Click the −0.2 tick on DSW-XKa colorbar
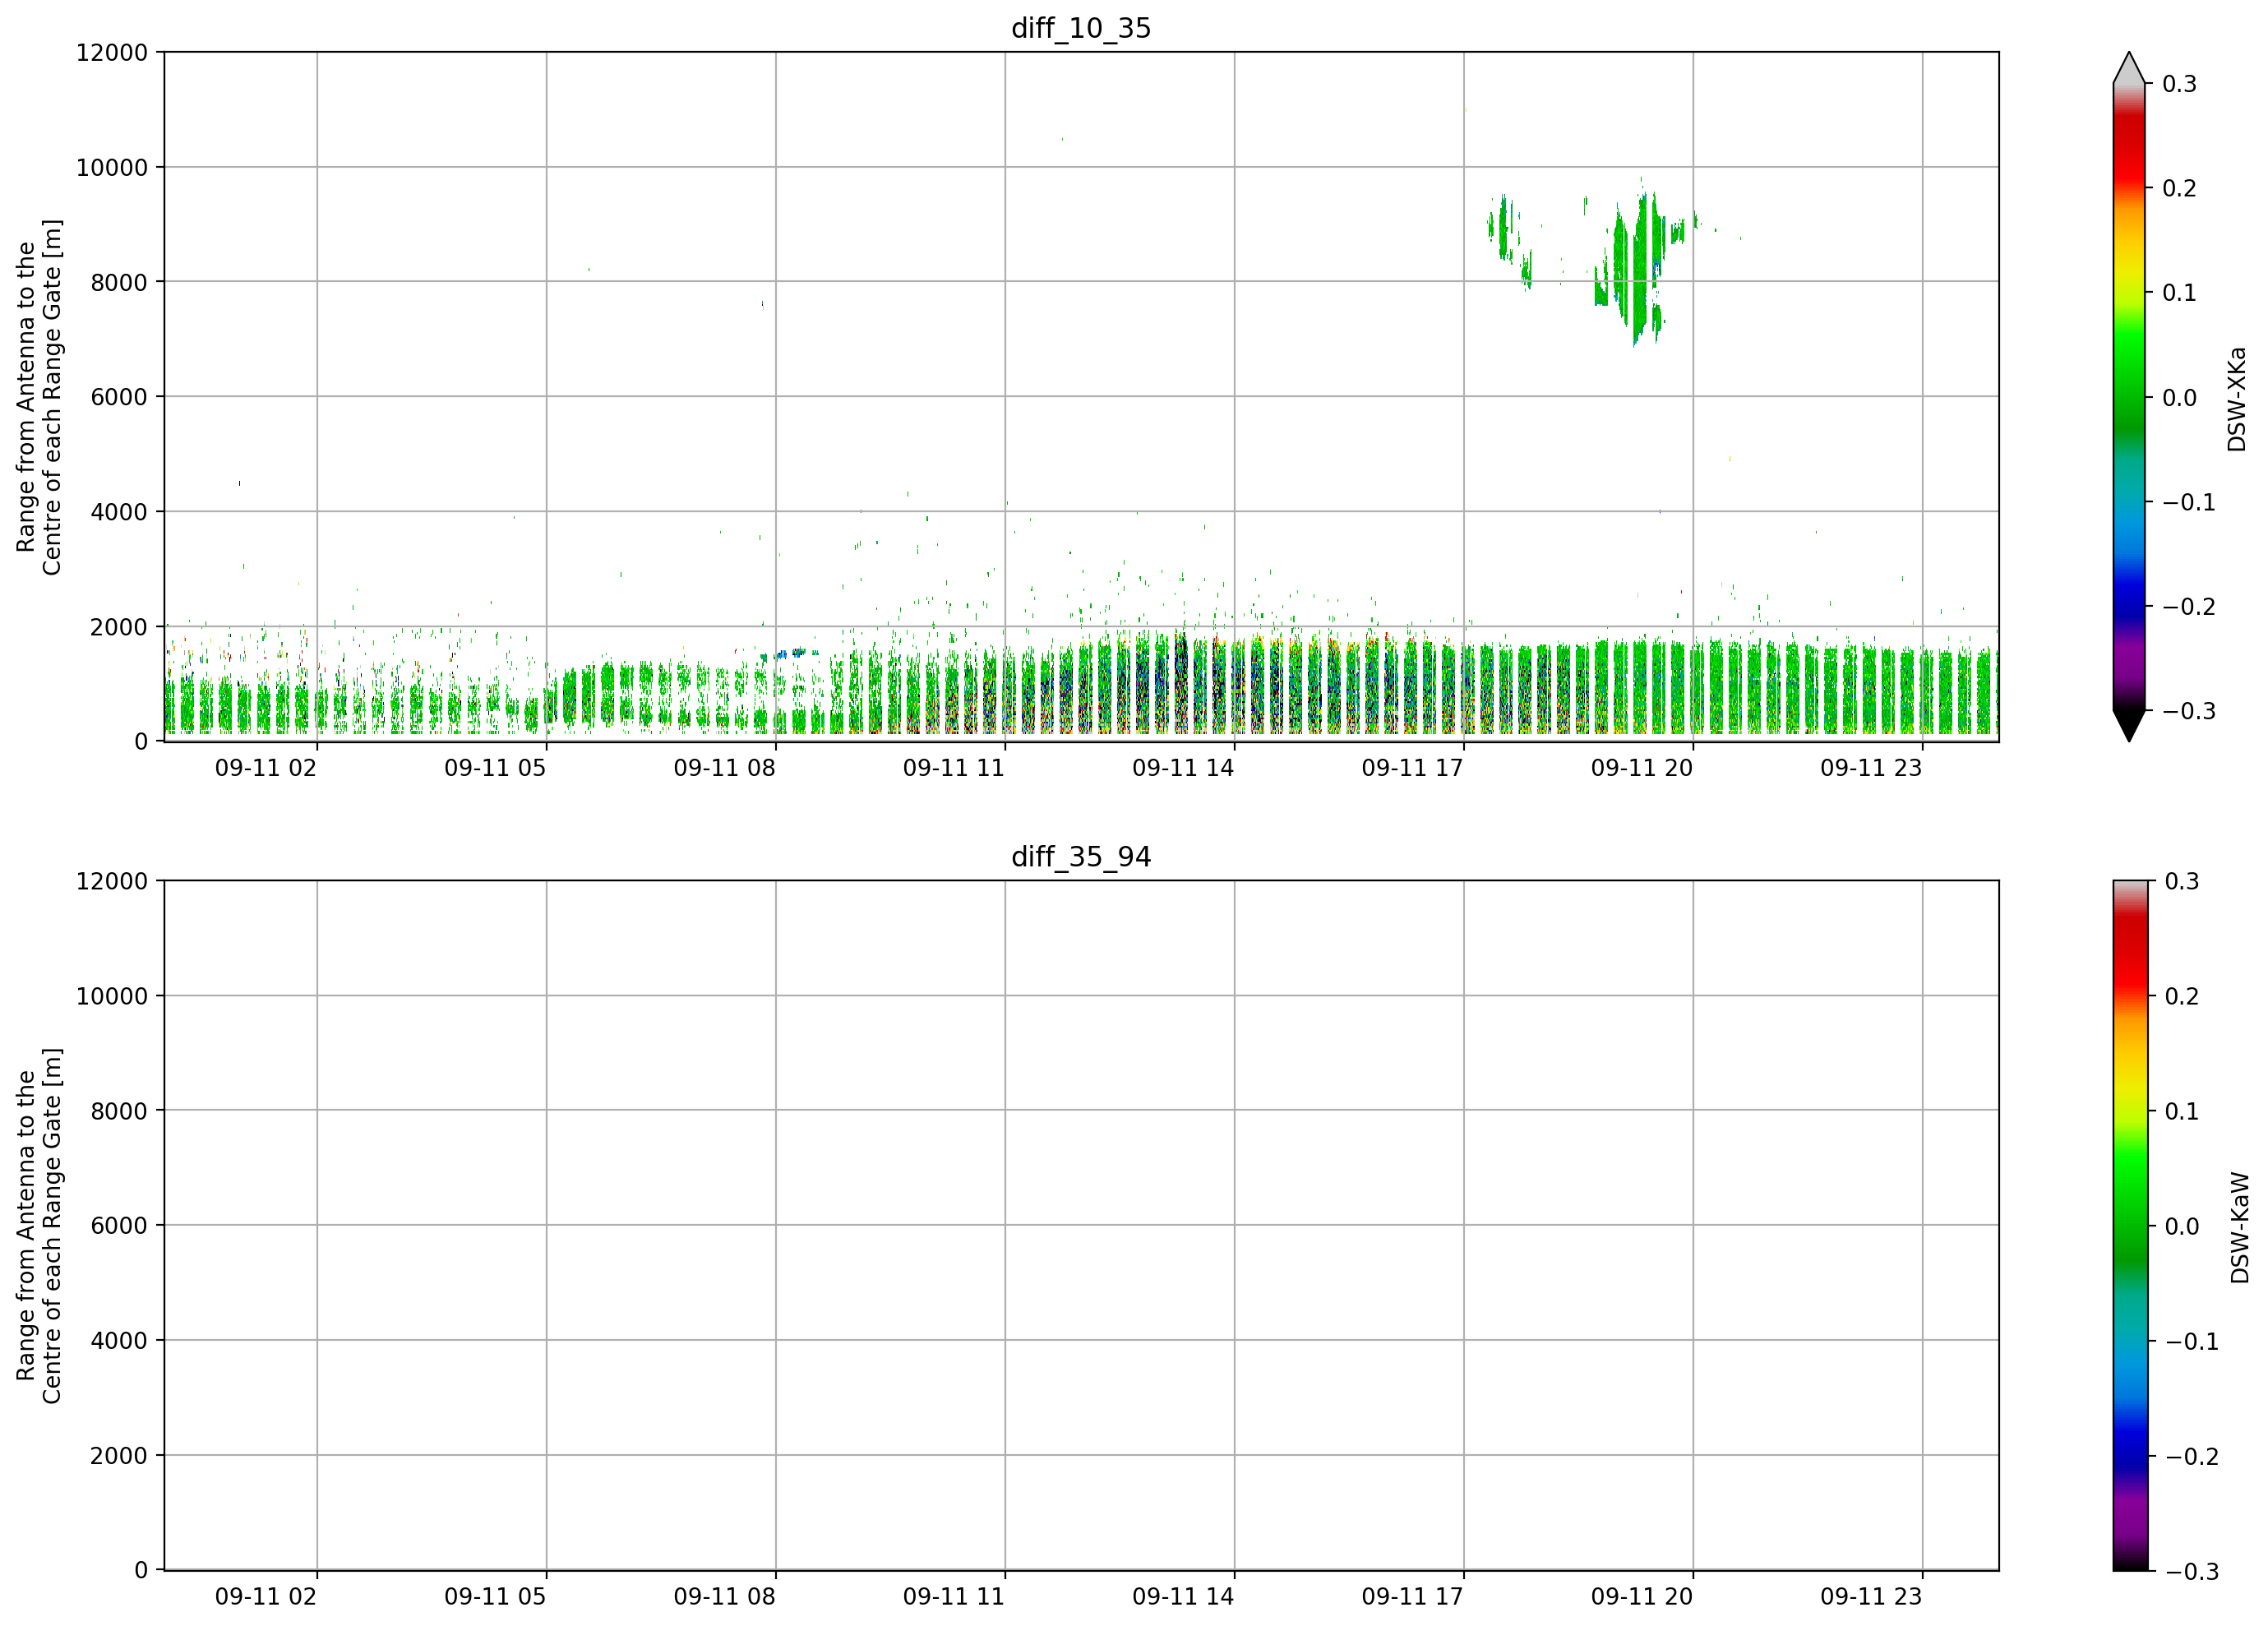Screen dimensions: 2268x1626 coord(2189,606)
